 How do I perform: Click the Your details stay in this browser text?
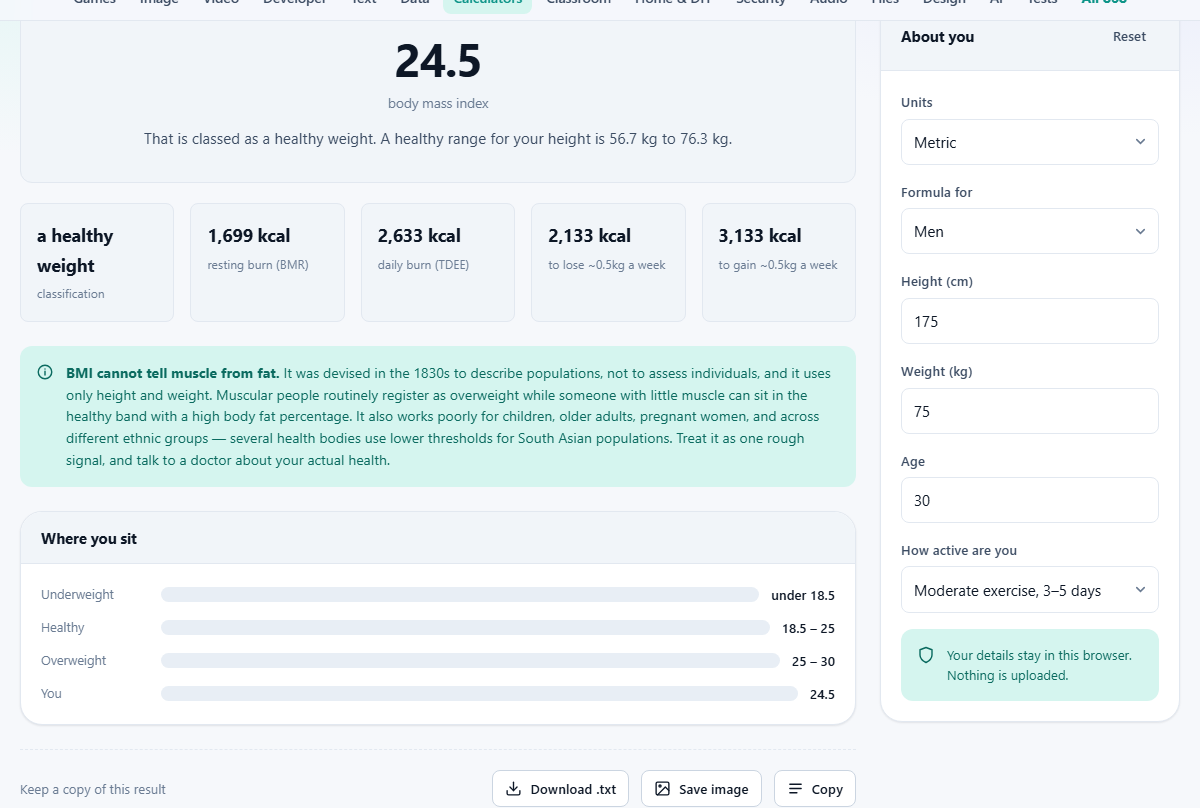[1039, 656]
